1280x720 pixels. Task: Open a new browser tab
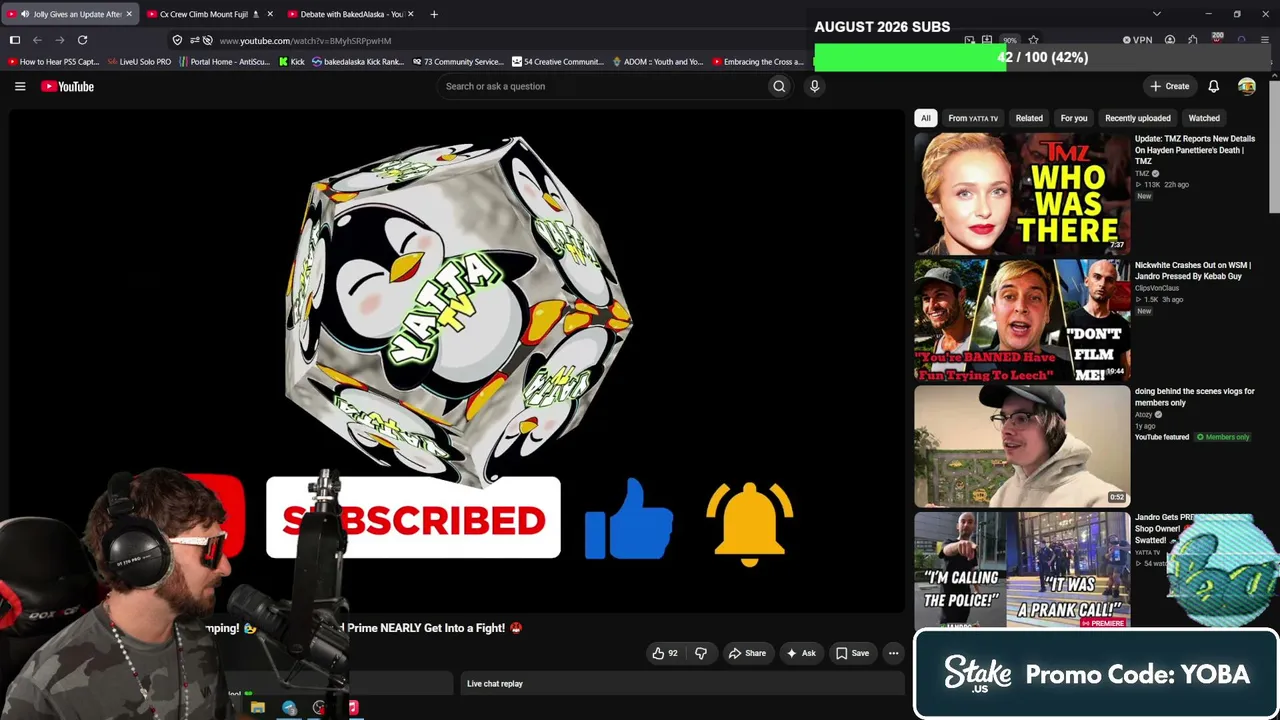(x=434, y=14)
